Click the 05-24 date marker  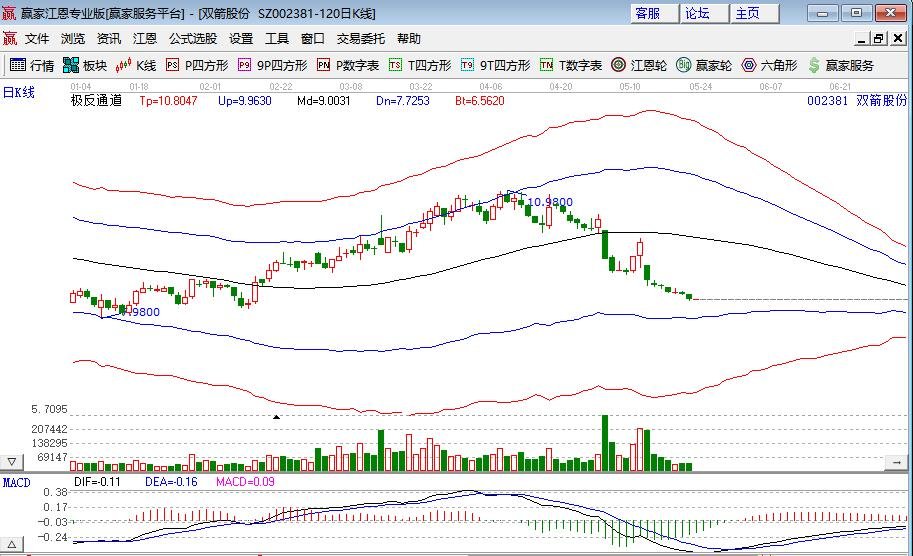point(700,87)
